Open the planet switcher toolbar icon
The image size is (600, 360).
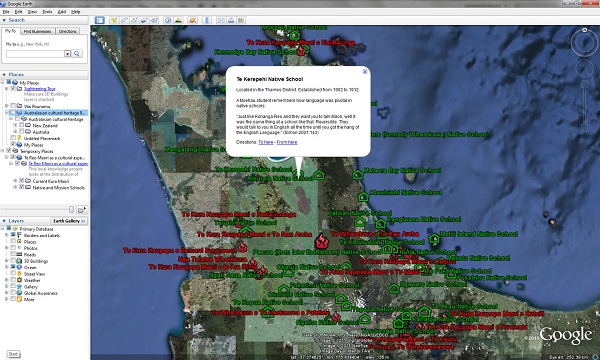pyautogui.click(x=192, y=20)
